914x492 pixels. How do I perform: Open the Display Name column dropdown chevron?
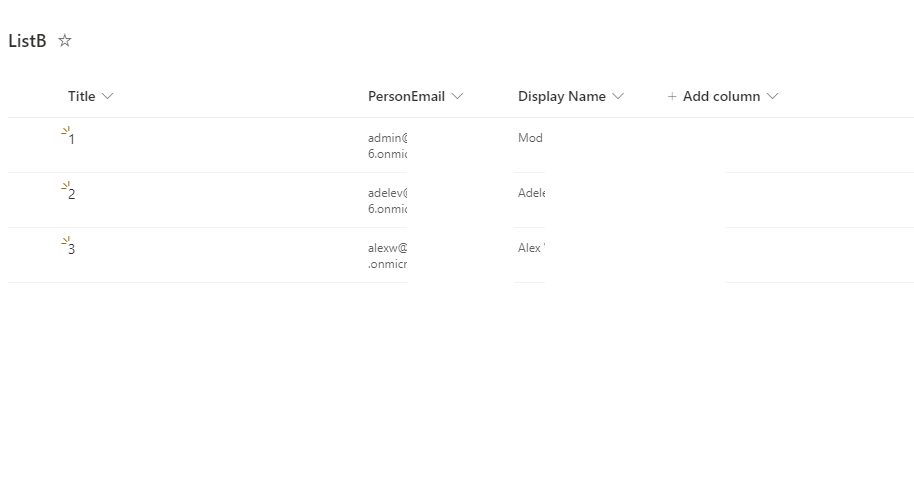click(618, 96)
